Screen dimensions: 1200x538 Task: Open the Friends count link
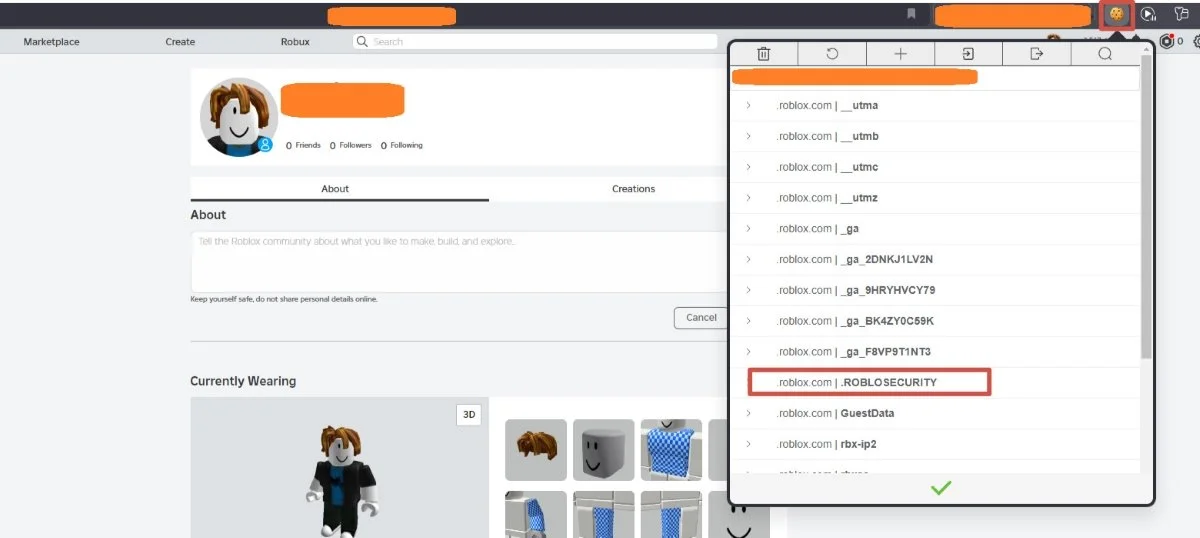click(x=303, y=145)
